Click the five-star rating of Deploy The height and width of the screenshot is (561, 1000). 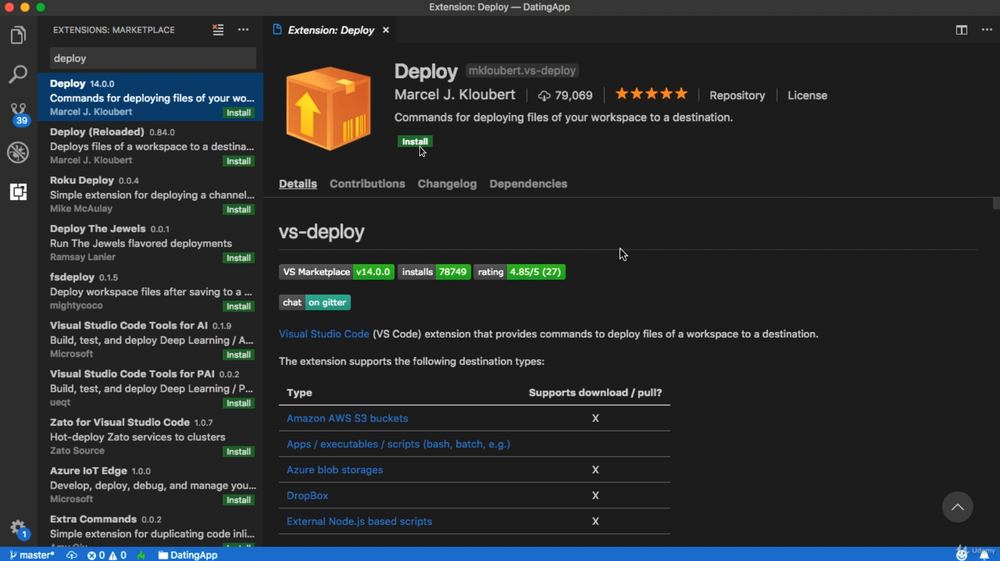pyautogui.click(x=651, y=94)
